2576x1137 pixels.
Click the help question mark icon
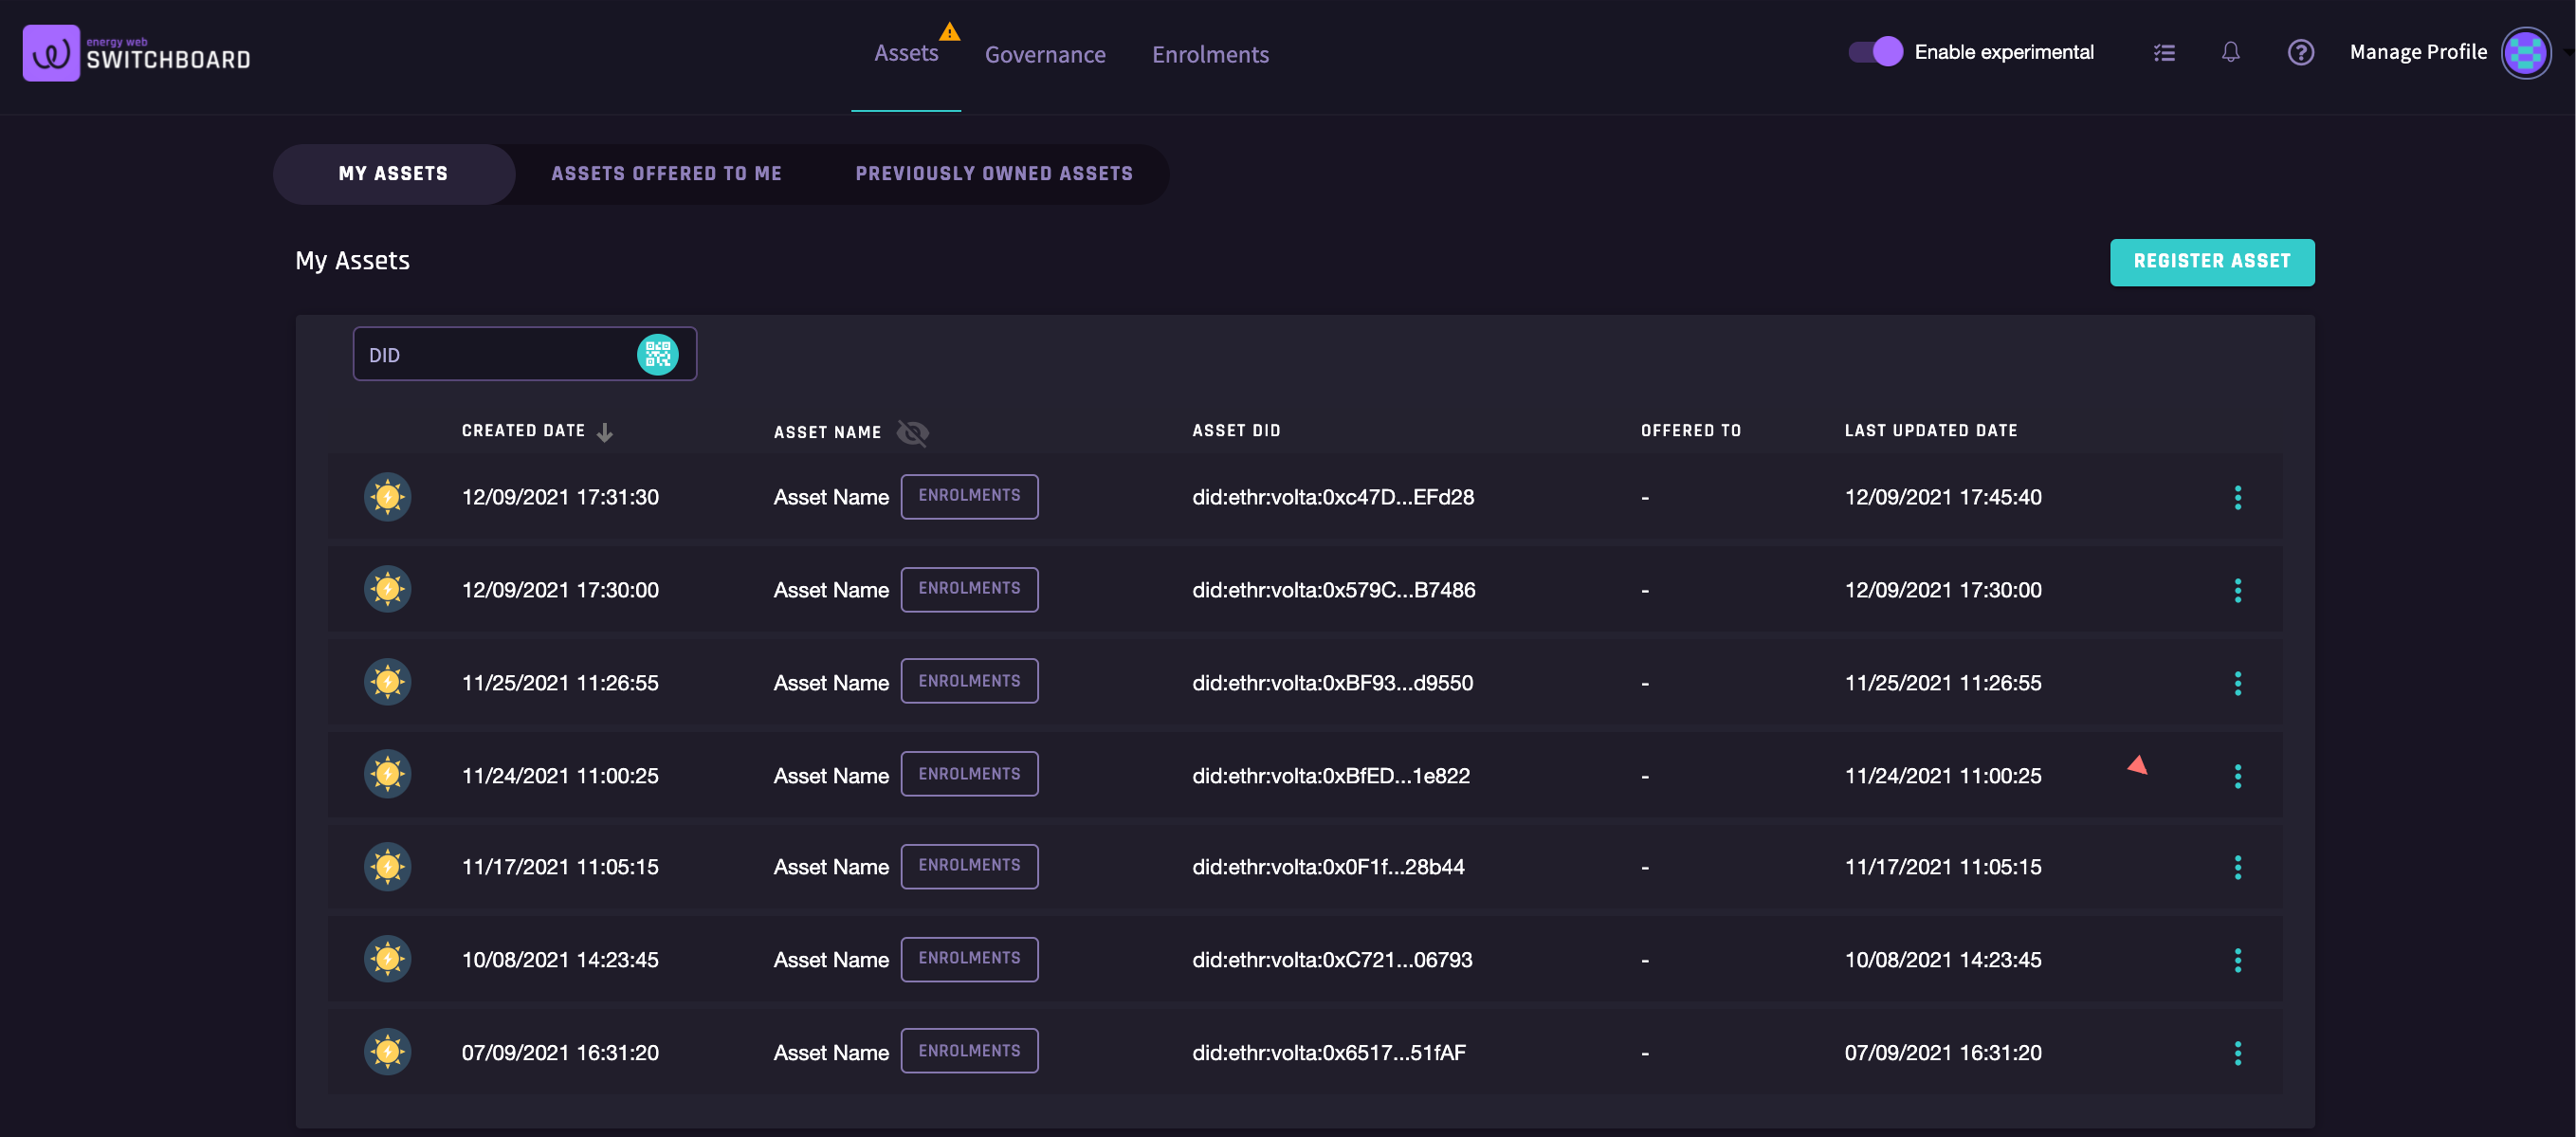[2300, 52]
